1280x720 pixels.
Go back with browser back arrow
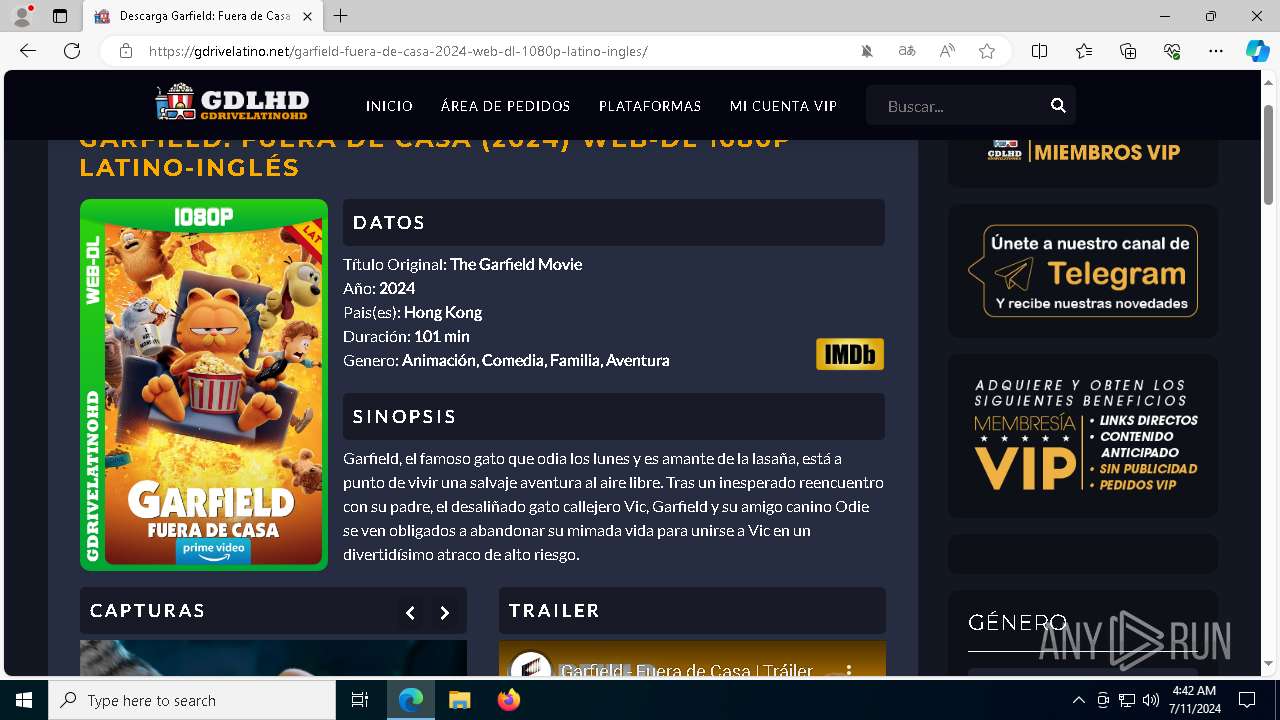click(28, 51)
